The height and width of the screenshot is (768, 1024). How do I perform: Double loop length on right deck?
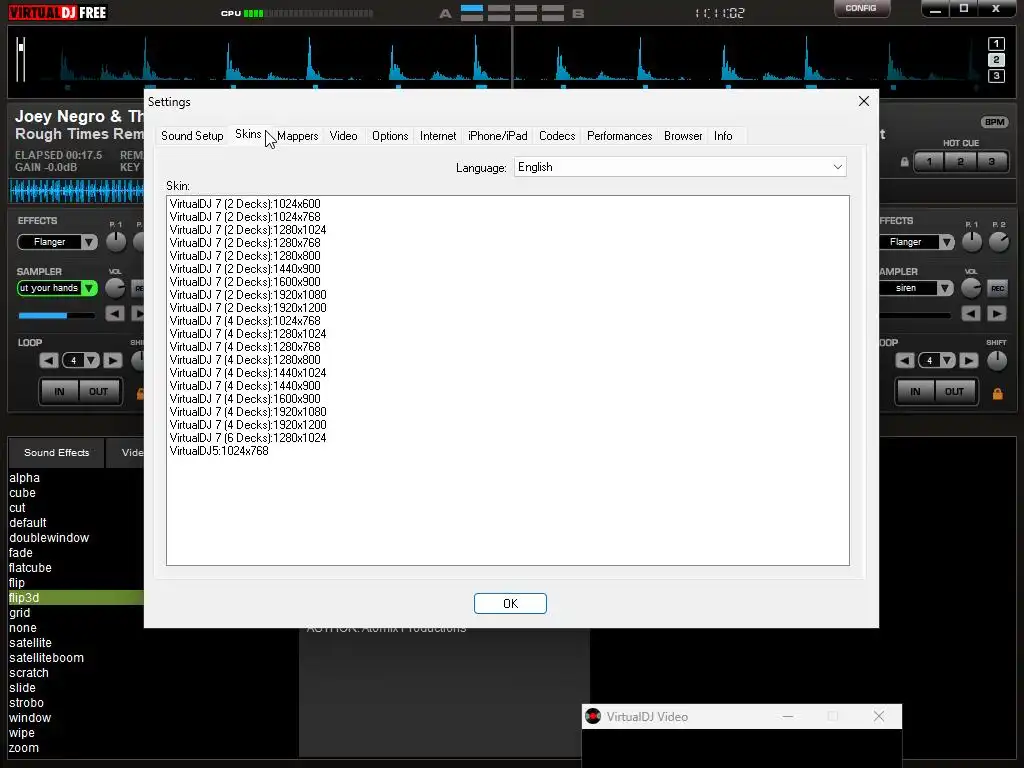pyautogui.click(x=968, y=360)
